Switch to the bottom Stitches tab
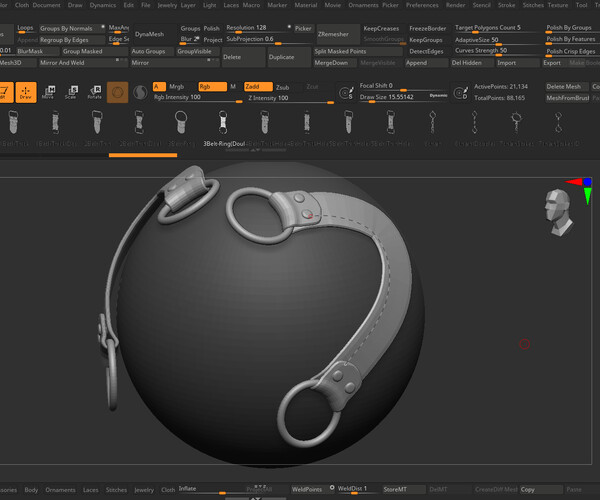Viewport: 600px width, 500px height. click(116, 490)
